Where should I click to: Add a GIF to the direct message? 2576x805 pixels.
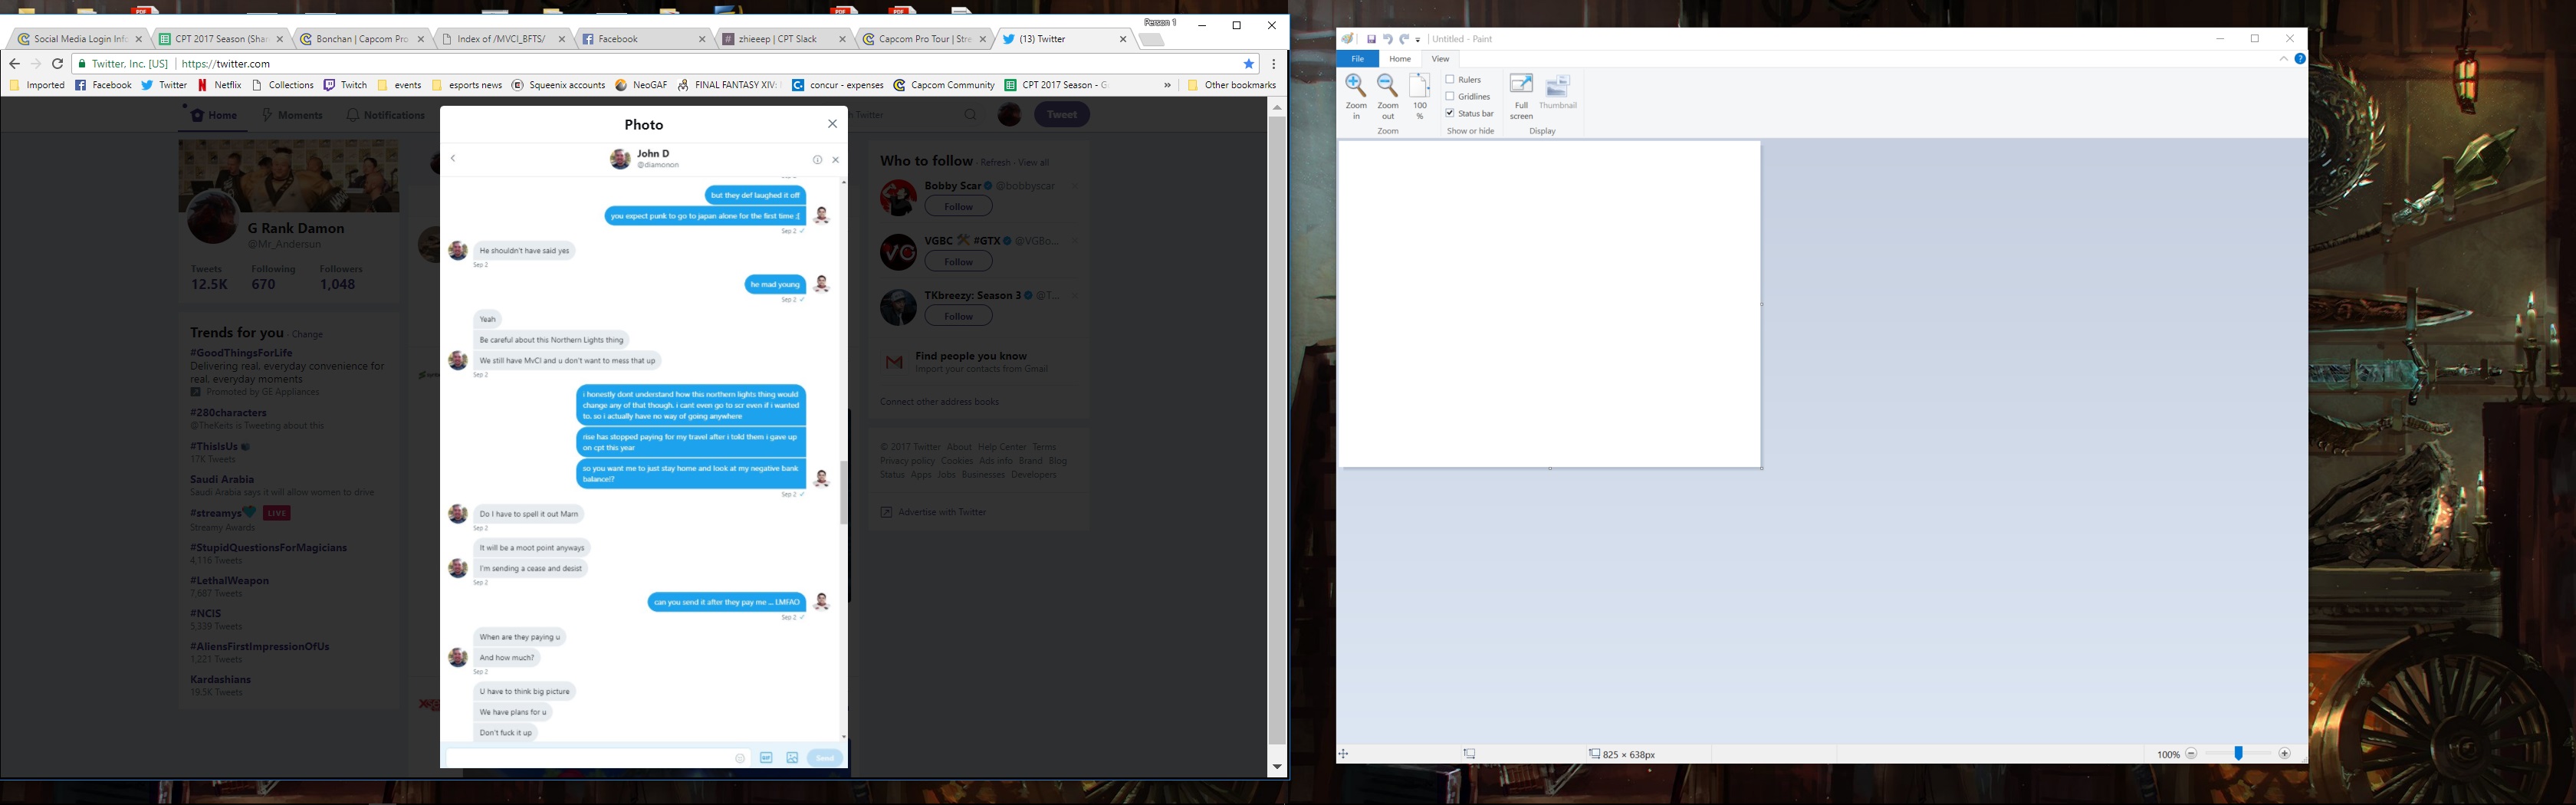(x=766, y=758)
